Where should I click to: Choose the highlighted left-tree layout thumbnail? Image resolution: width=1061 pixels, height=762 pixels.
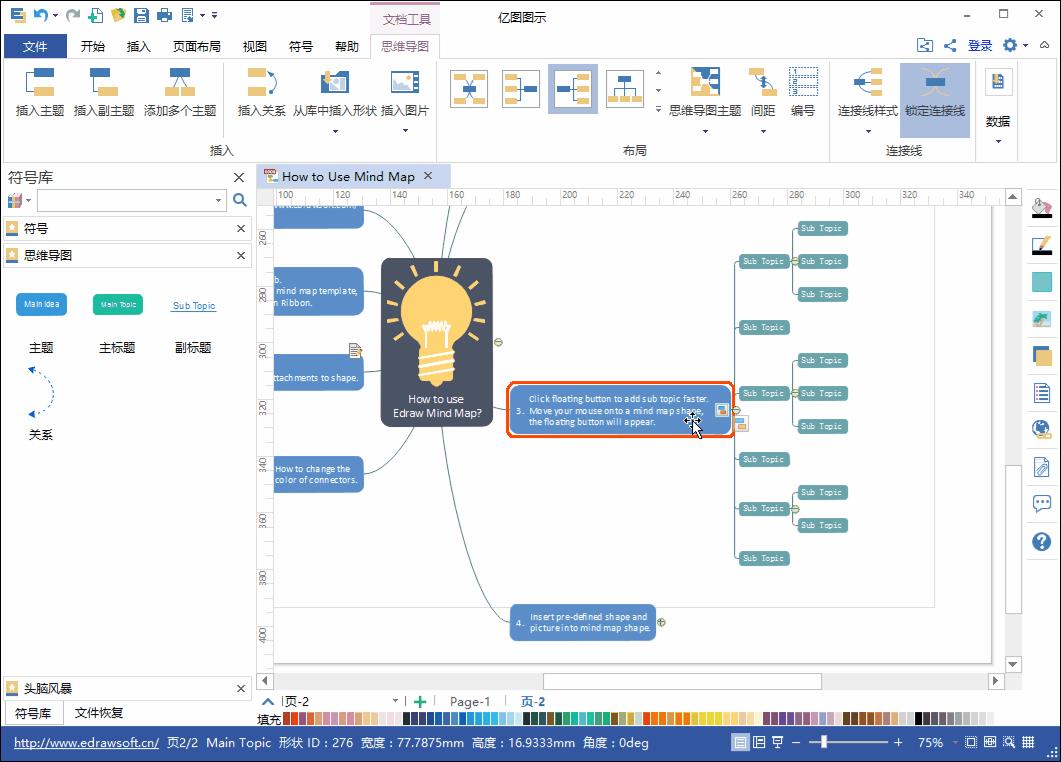point(572,89)
